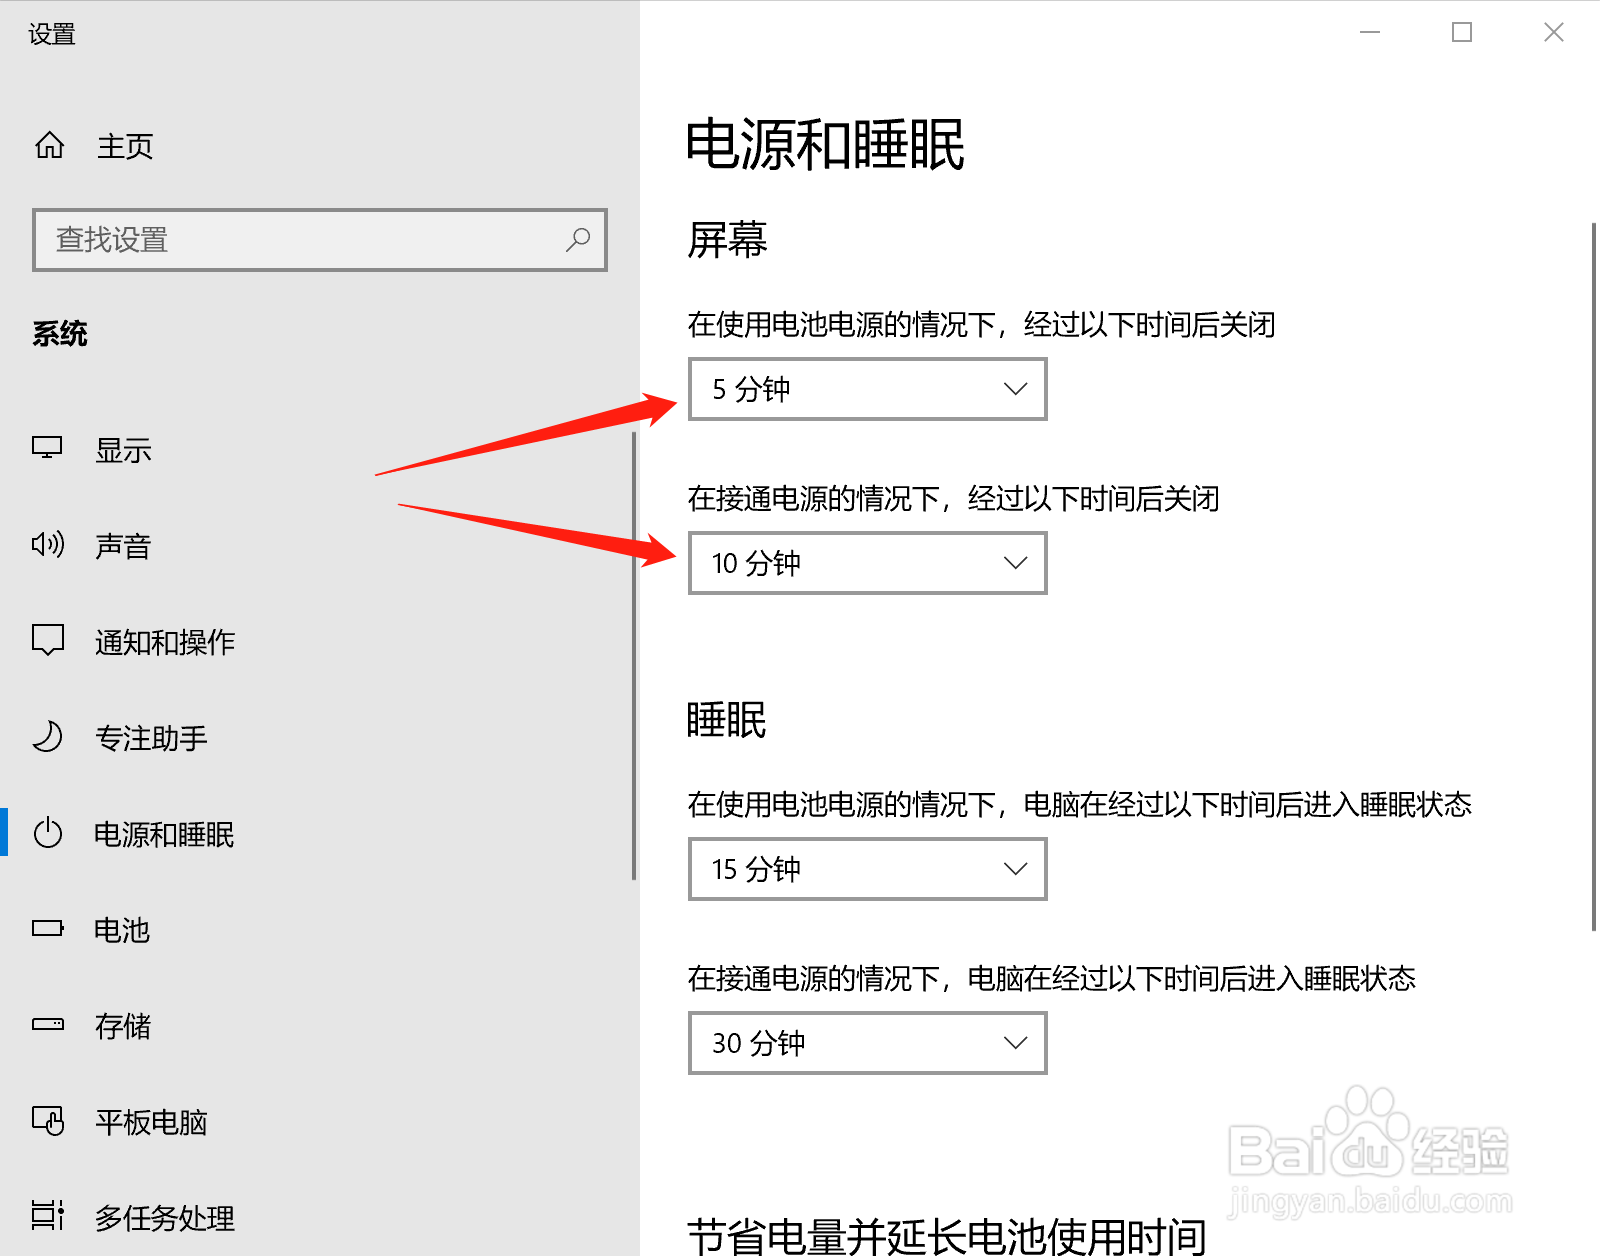Open the 10 分钟 plugged-in screen dropdown
1600x1256 pixels.
866,562
